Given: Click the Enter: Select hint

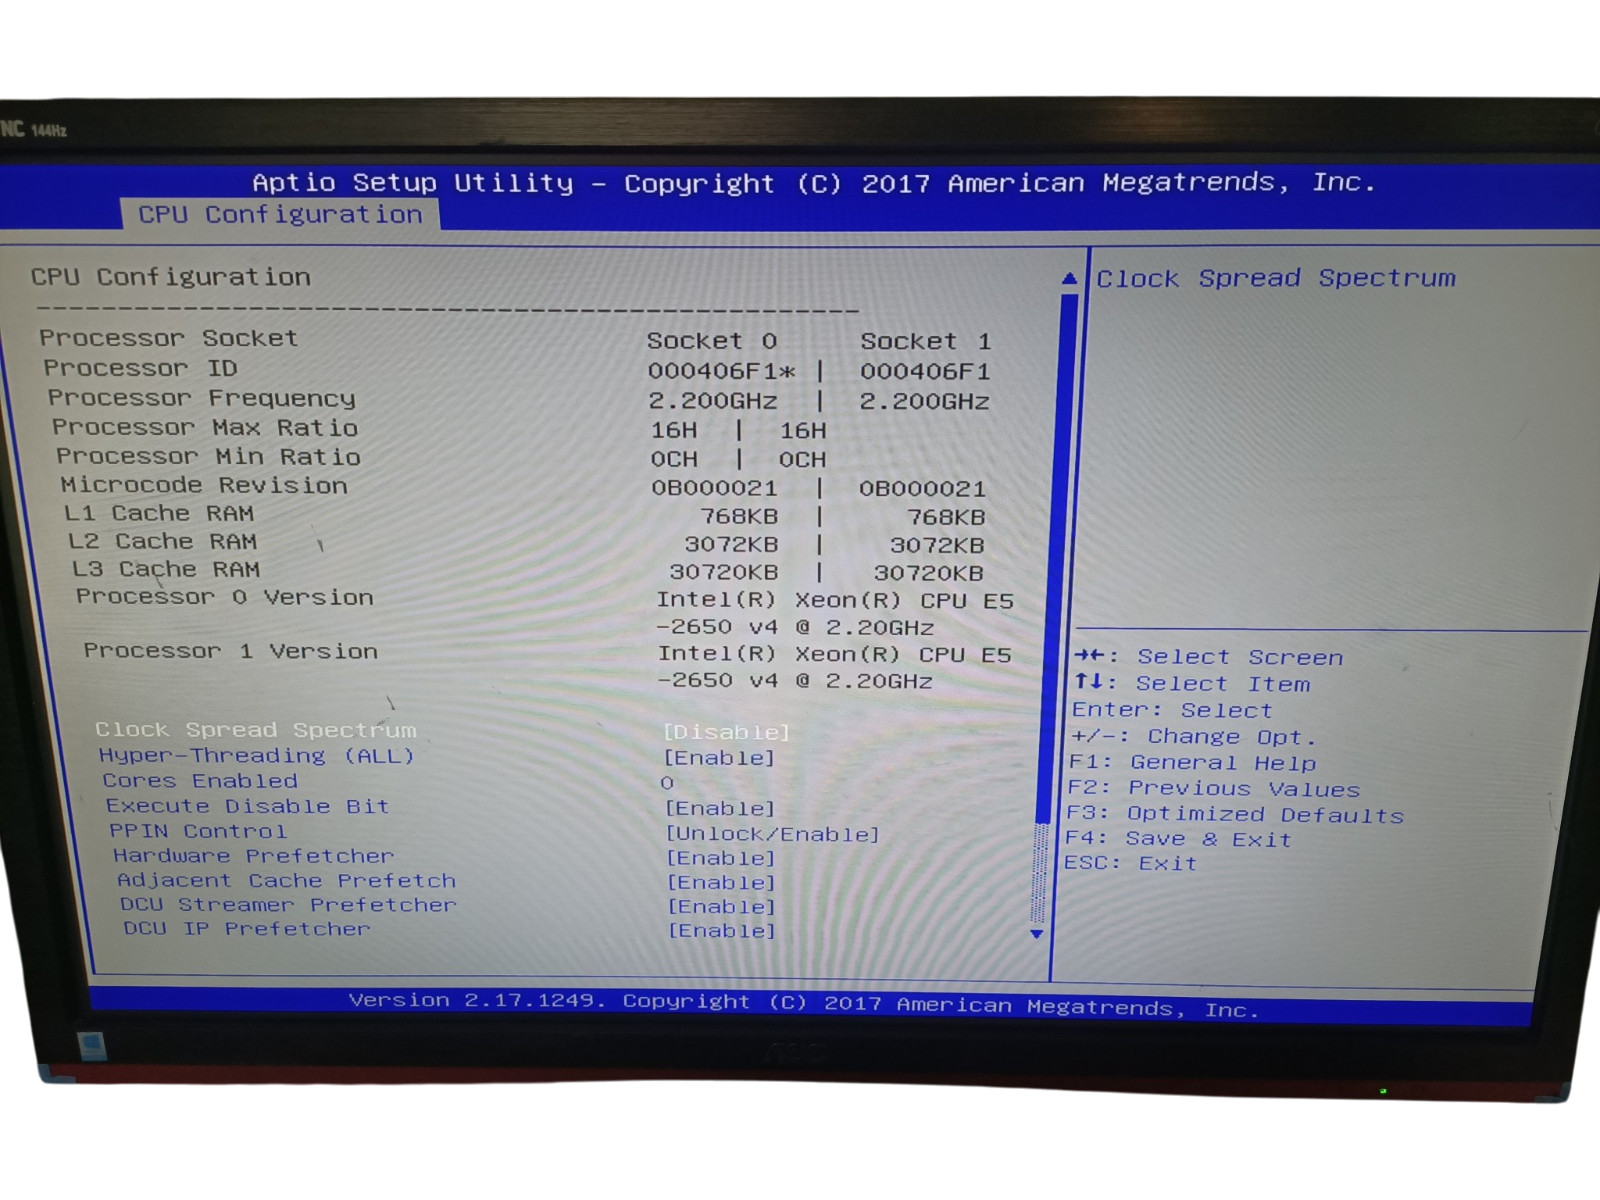Looking at the screenshot, I should tap(1172, 710).
